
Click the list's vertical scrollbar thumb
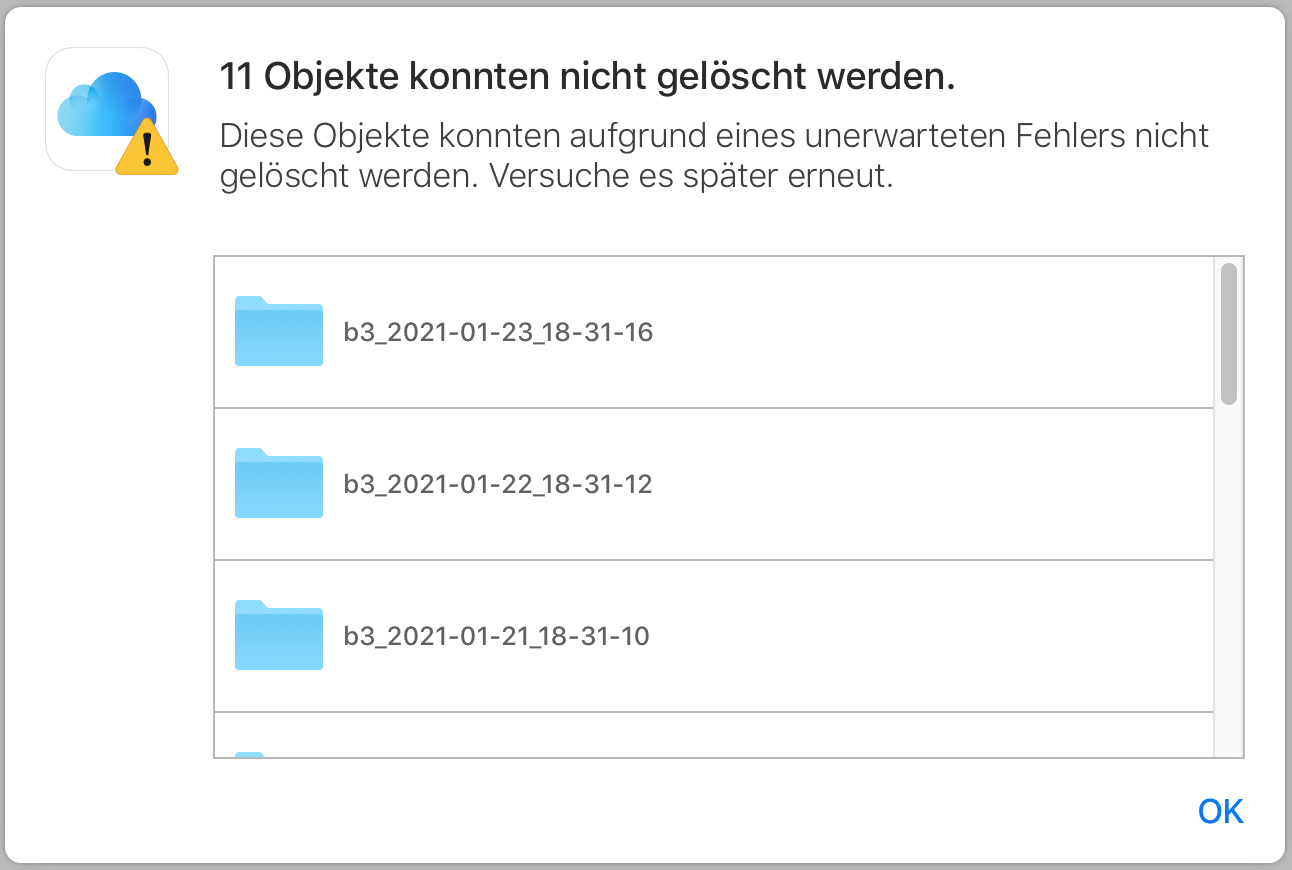pyautogui.click(x=1229, y=333)
